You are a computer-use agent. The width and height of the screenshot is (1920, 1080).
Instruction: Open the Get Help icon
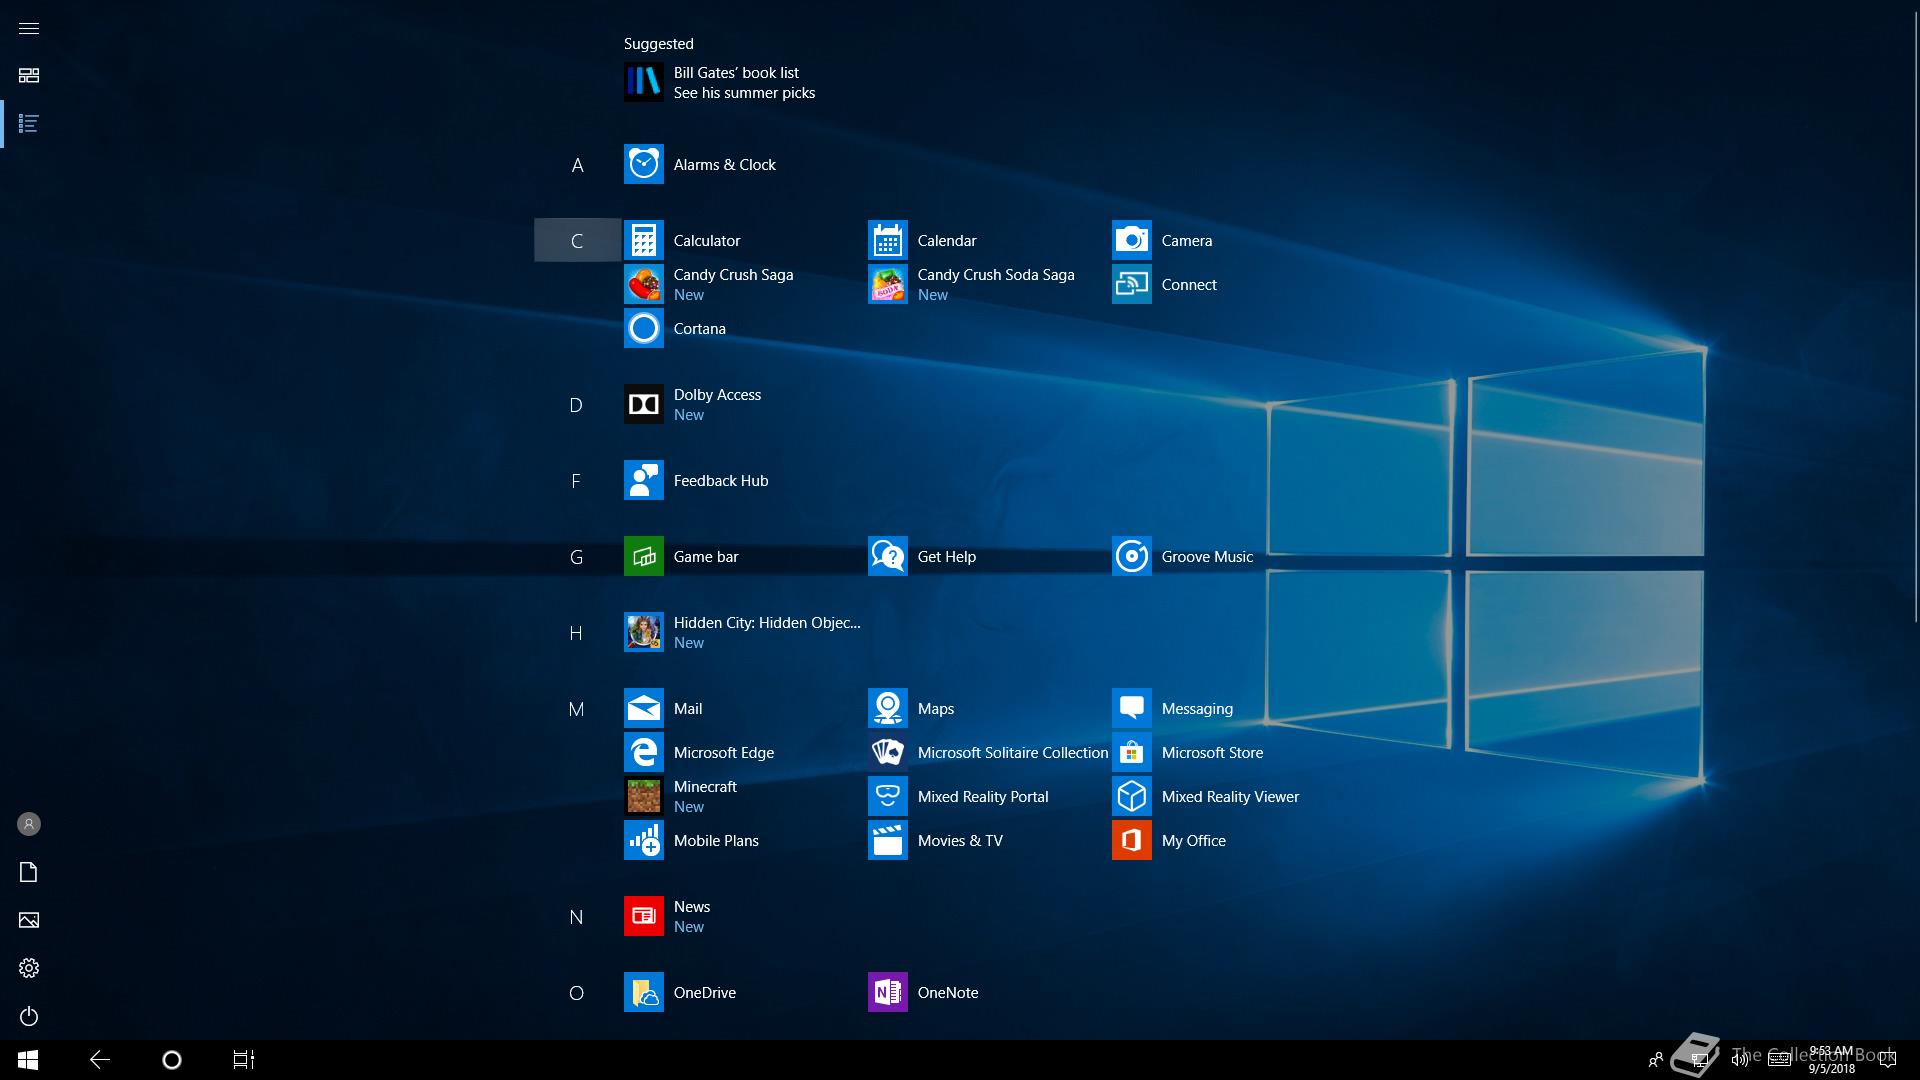click(x=887, y=556)
